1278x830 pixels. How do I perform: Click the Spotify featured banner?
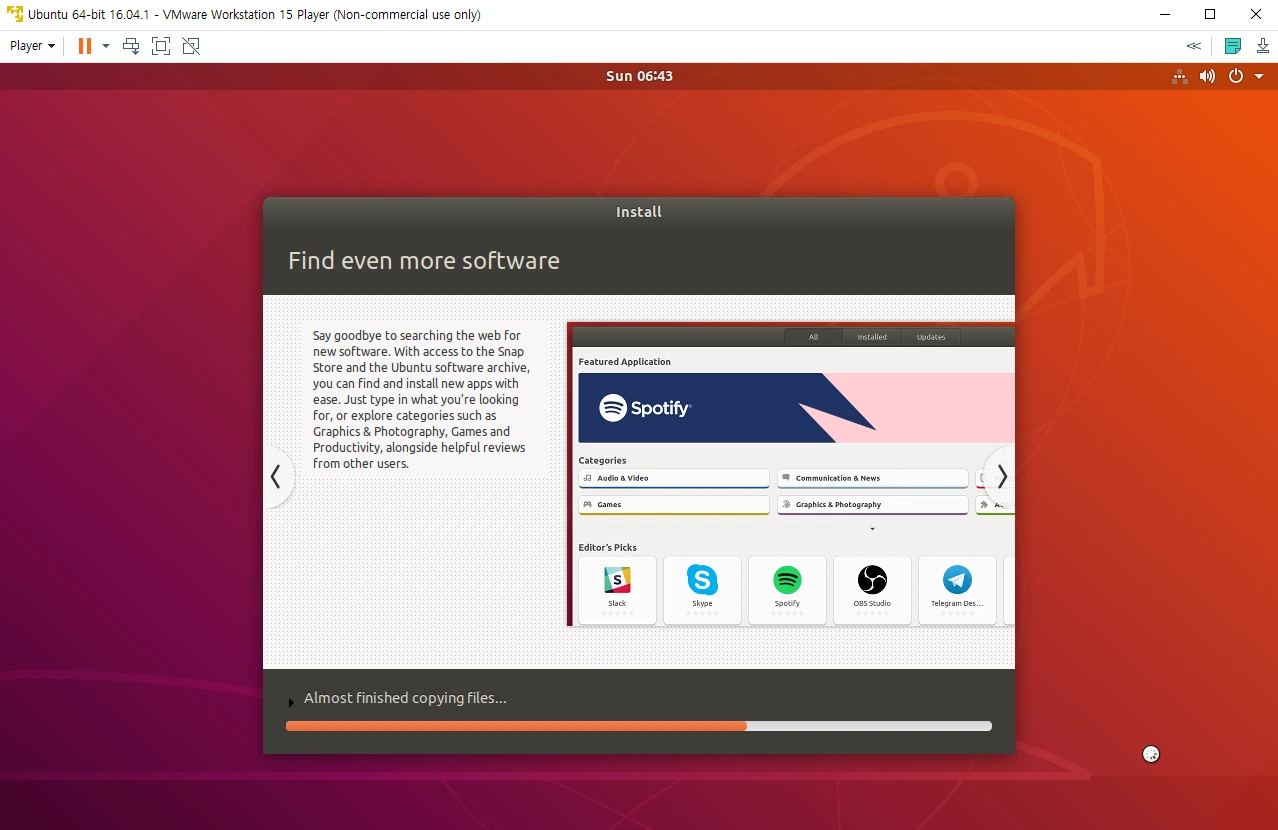pyautogui.click(x=796, y=408)
